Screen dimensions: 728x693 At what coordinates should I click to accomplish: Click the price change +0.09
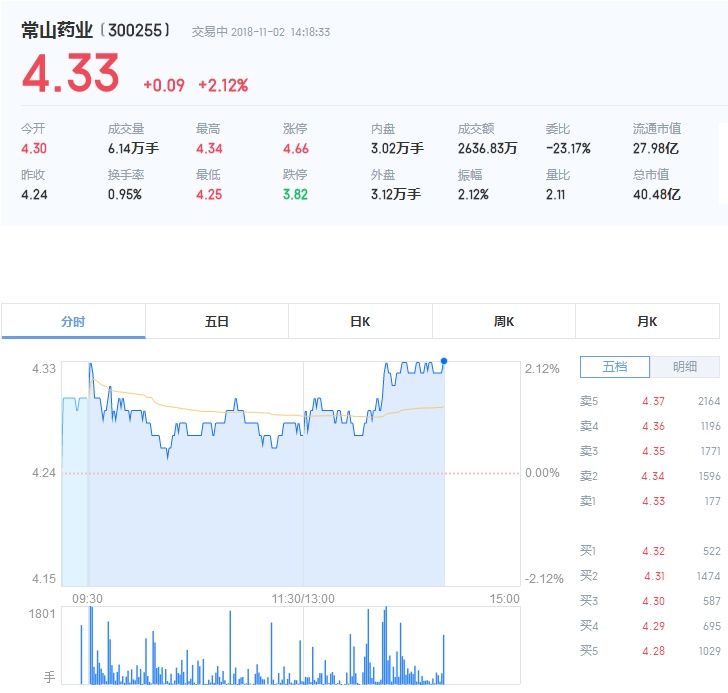tap(164, 85)
